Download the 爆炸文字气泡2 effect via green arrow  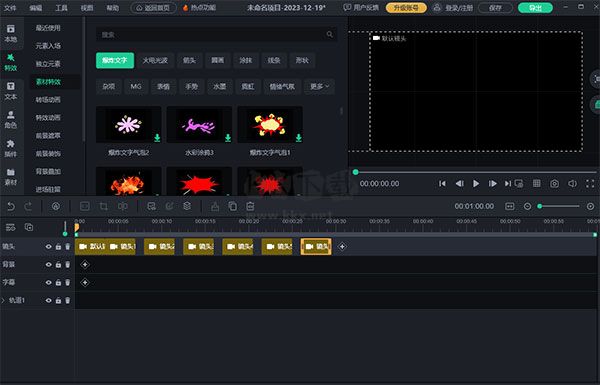pyautogui.click(x=157, y=138)
